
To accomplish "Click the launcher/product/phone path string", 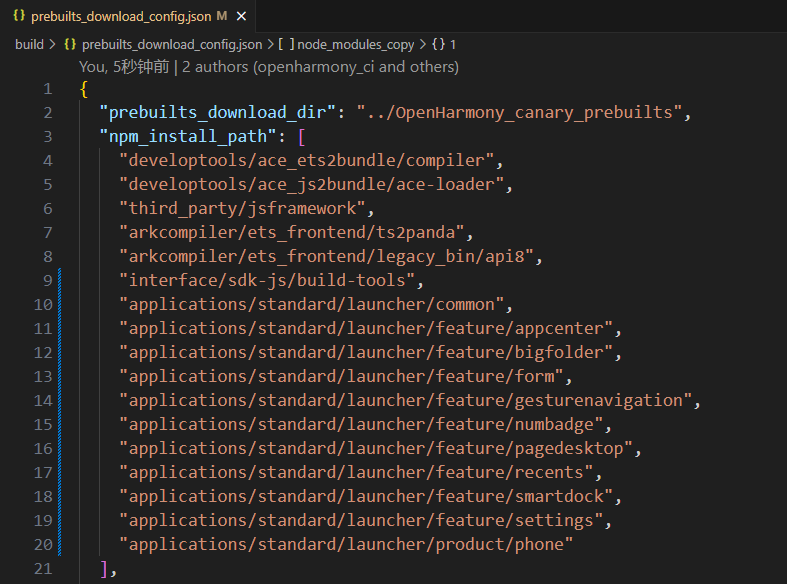I will (346, 545).
